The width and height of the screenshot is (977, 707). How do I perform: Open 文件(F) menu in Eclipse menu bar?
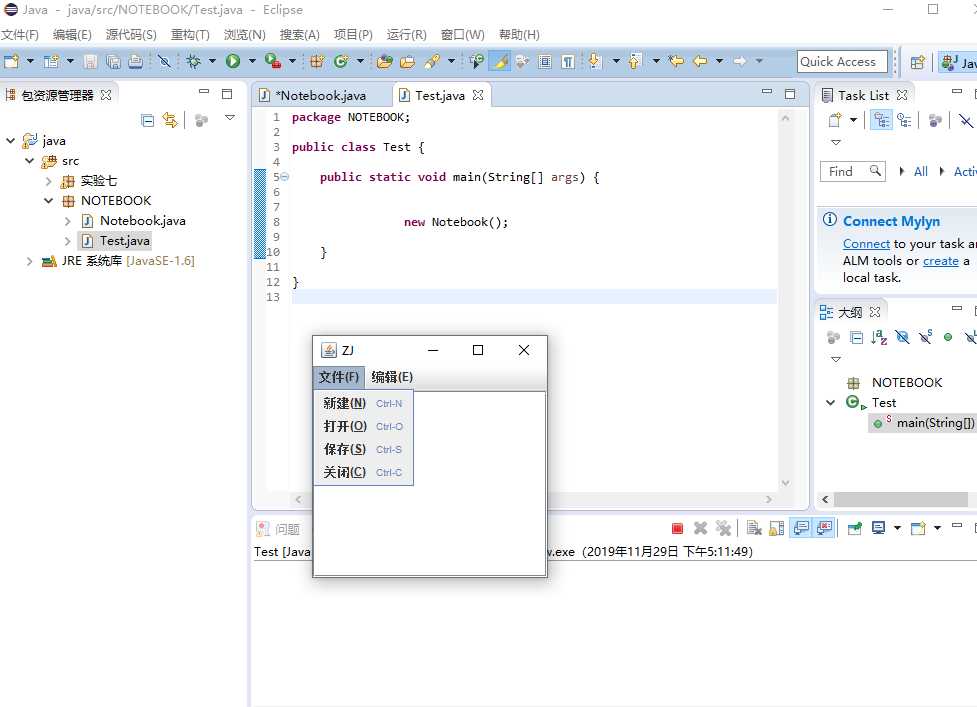(20, 35)
